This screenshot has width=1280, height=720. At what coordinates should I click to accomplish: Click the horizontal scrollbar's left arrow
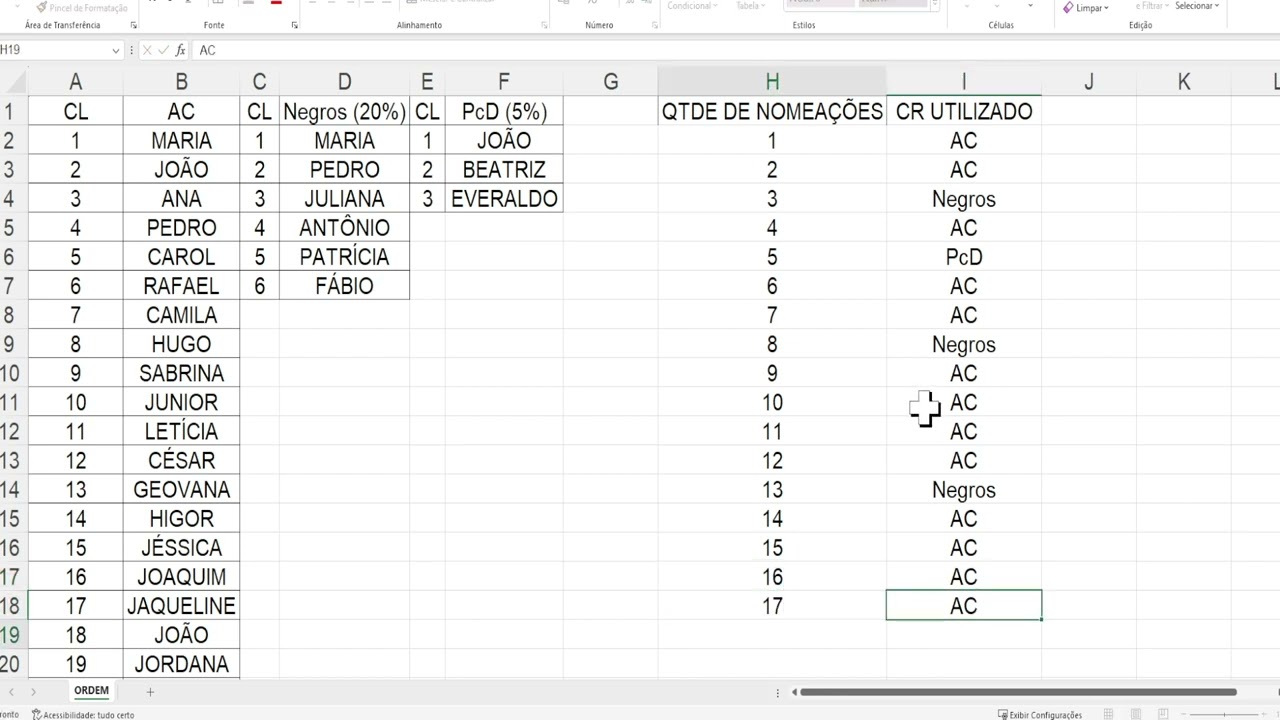[794, 692]
